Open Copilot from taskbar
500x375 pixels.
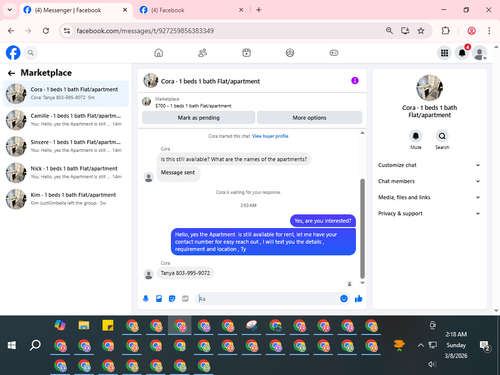[60, 325]
